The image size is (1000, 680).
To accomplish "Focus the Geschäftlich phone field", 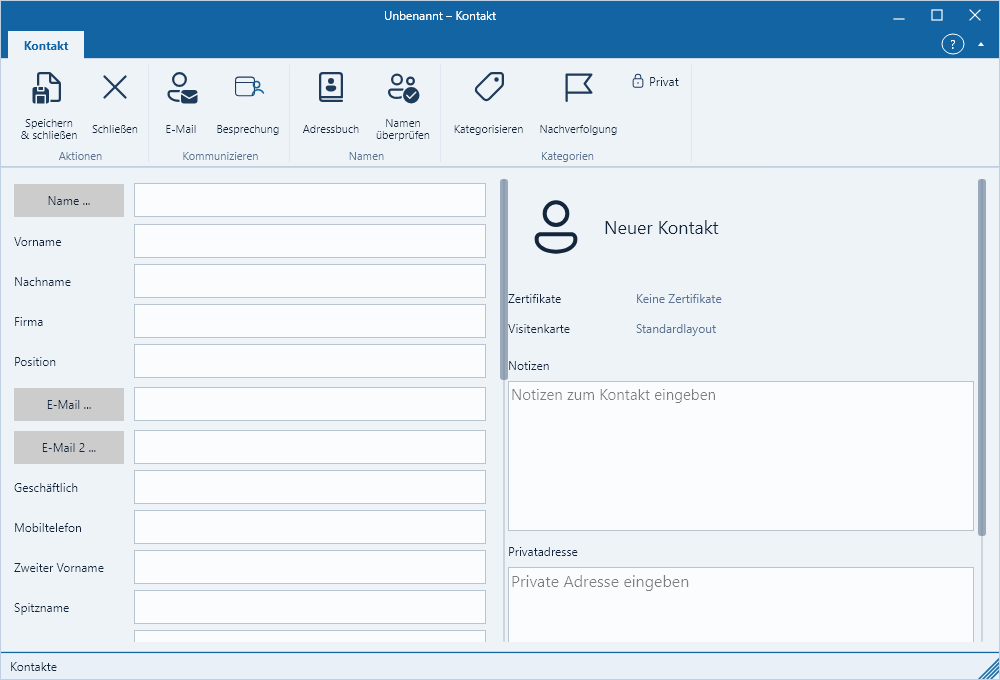I will [310, 487].
